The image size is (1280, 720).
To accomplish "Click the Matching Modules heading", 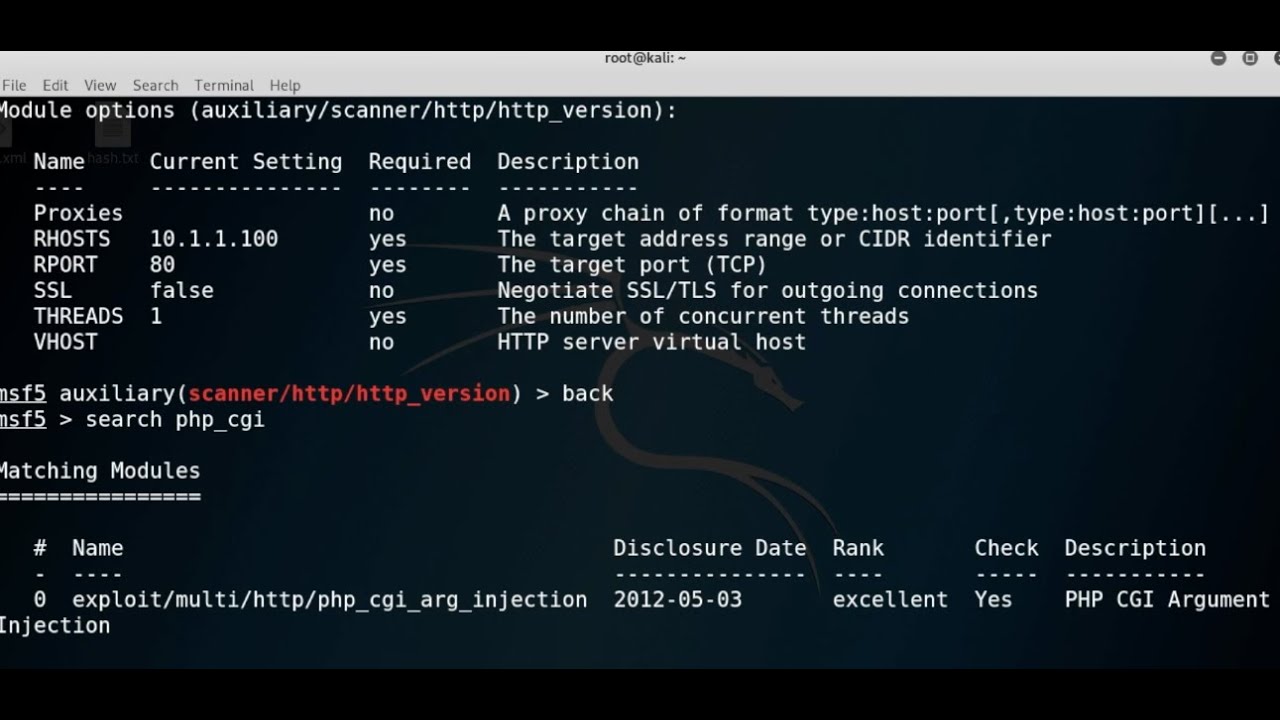I will [x=99, y=471].
